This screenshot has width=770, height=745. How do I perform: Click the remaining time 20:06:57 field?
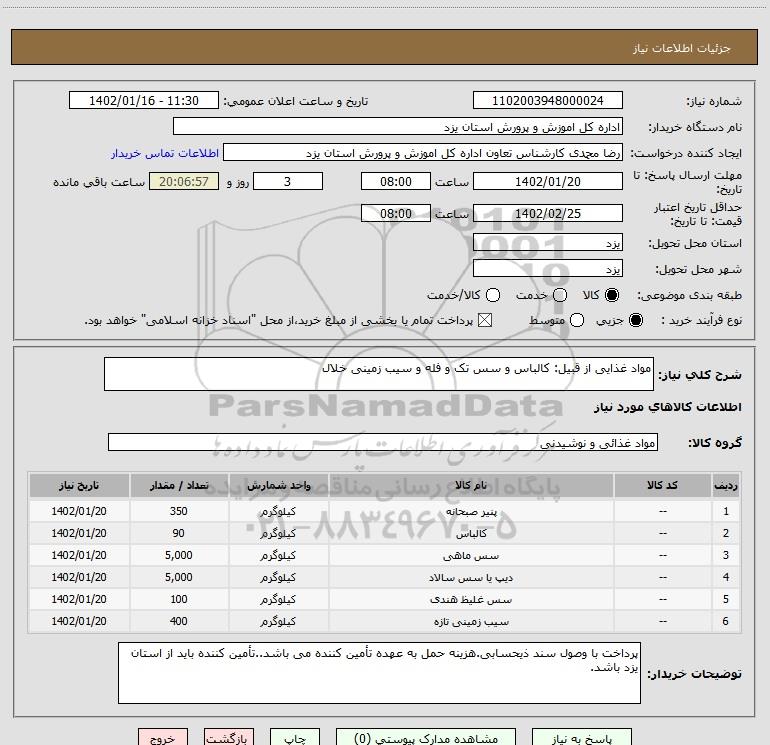(x=184, y=181)
